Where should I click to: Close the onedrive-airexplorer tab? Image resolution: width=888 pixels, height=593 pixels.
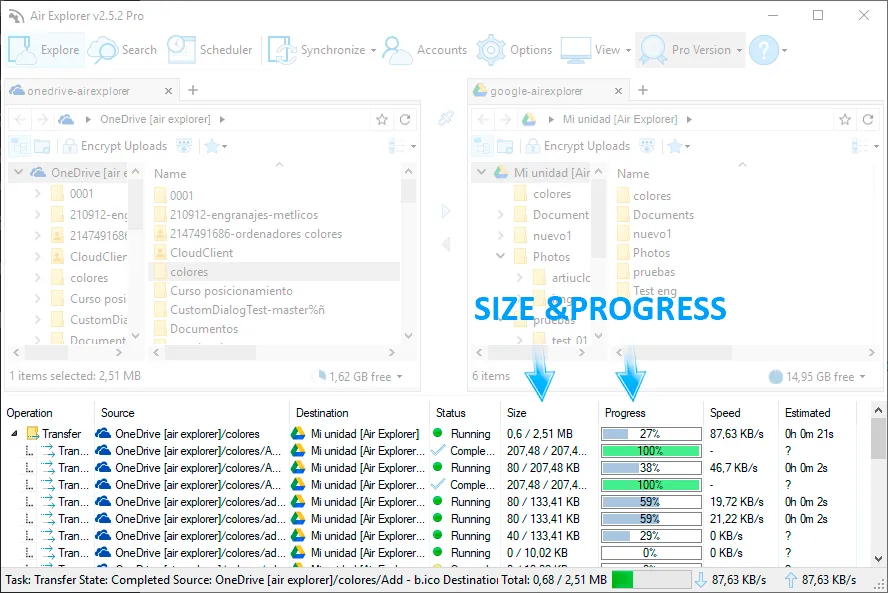(x=168, y=91)
